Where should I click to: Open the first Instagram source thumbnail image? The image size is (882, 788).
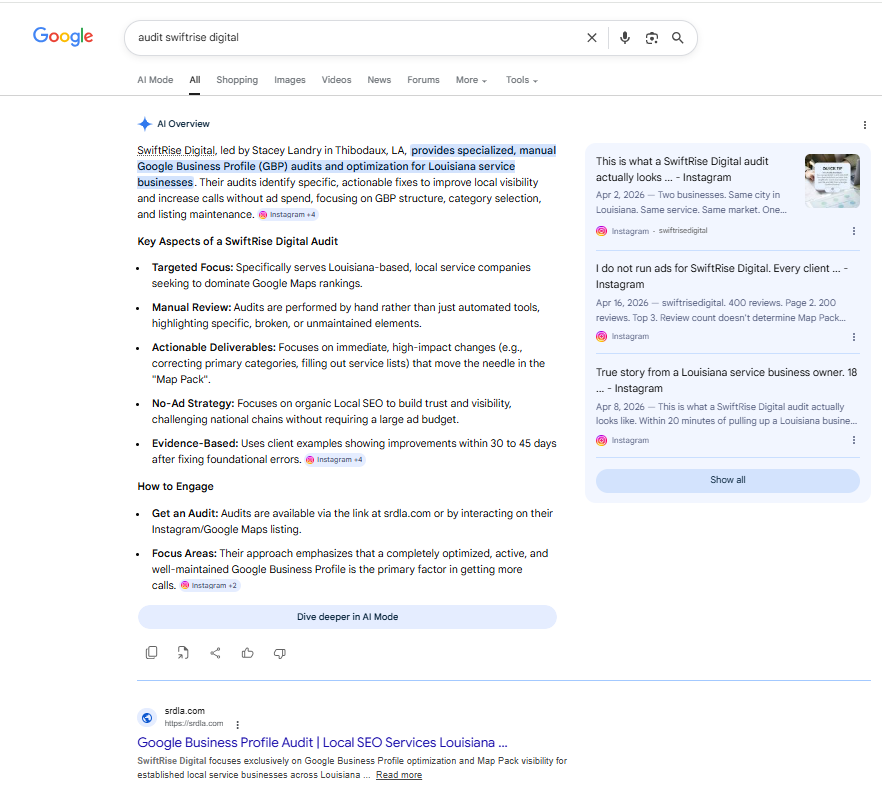pos(832,181)
